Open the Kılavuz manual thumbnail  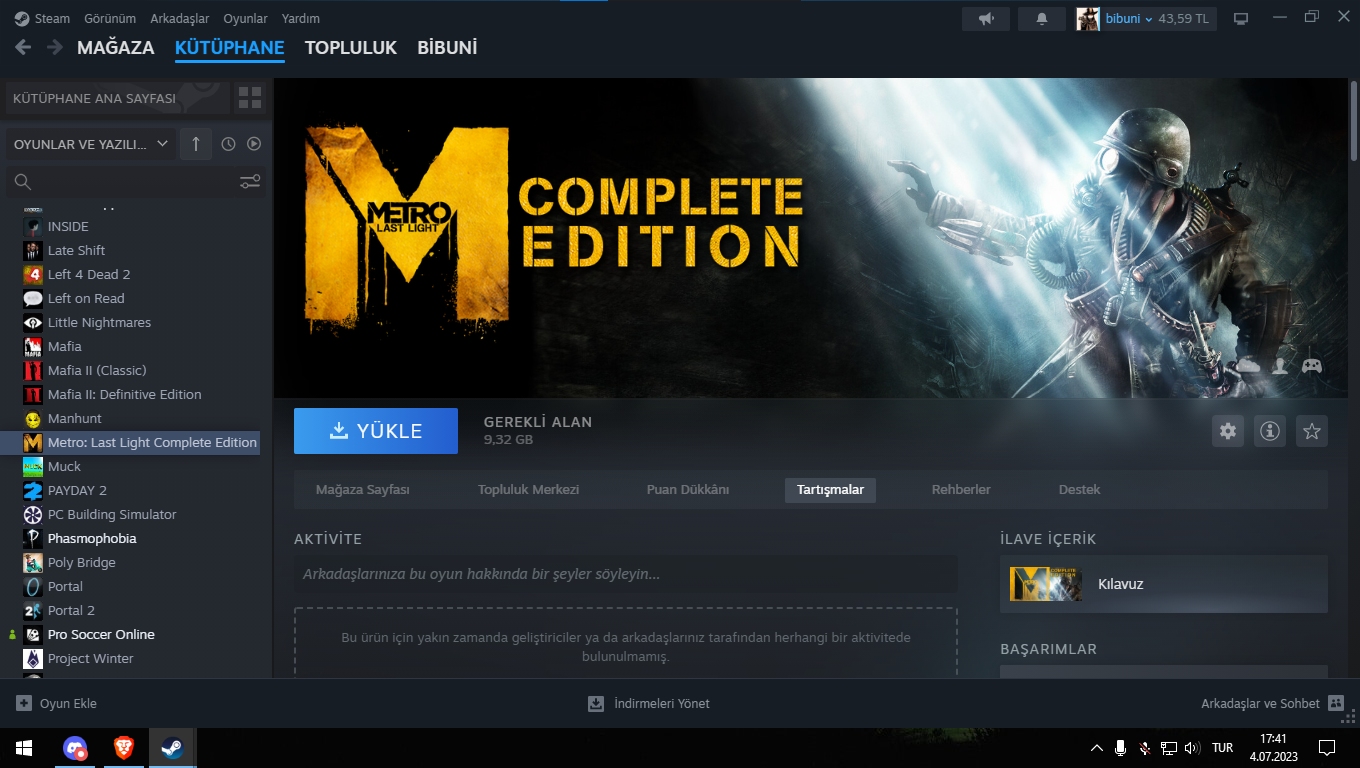[1046, 584]
